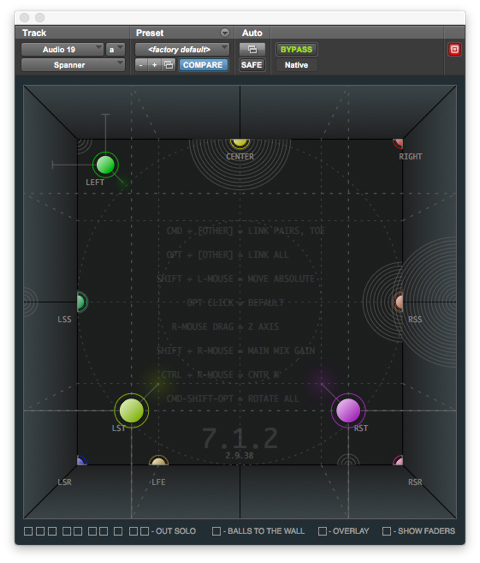
Task: Click the LEFT speaker label
Action: pyautogui.click(x=95, y=182)
